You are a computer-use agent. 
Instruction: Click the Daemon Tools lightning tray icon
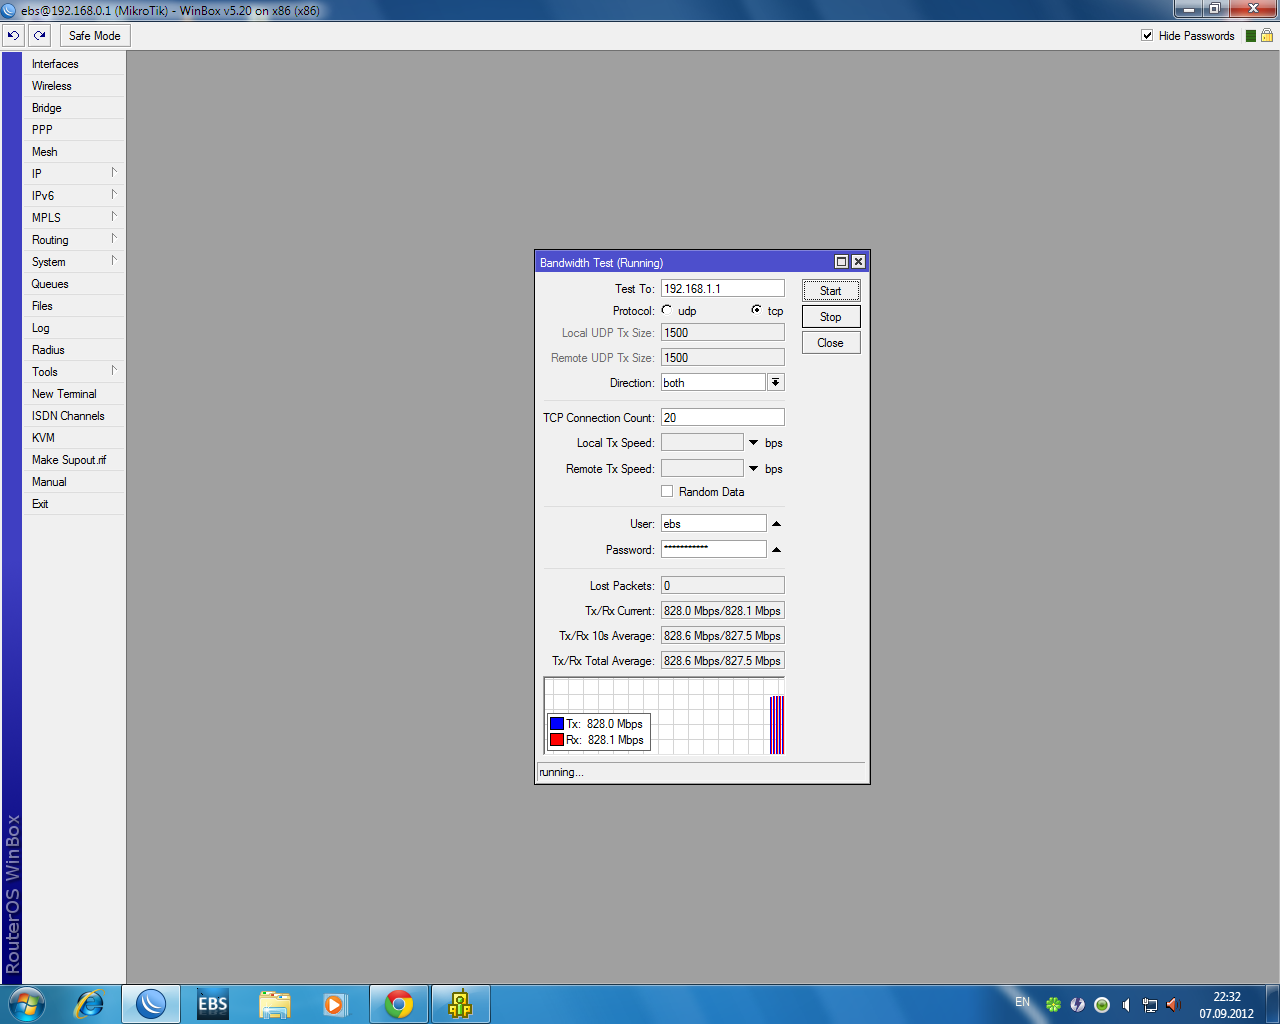[1077, 1005]
